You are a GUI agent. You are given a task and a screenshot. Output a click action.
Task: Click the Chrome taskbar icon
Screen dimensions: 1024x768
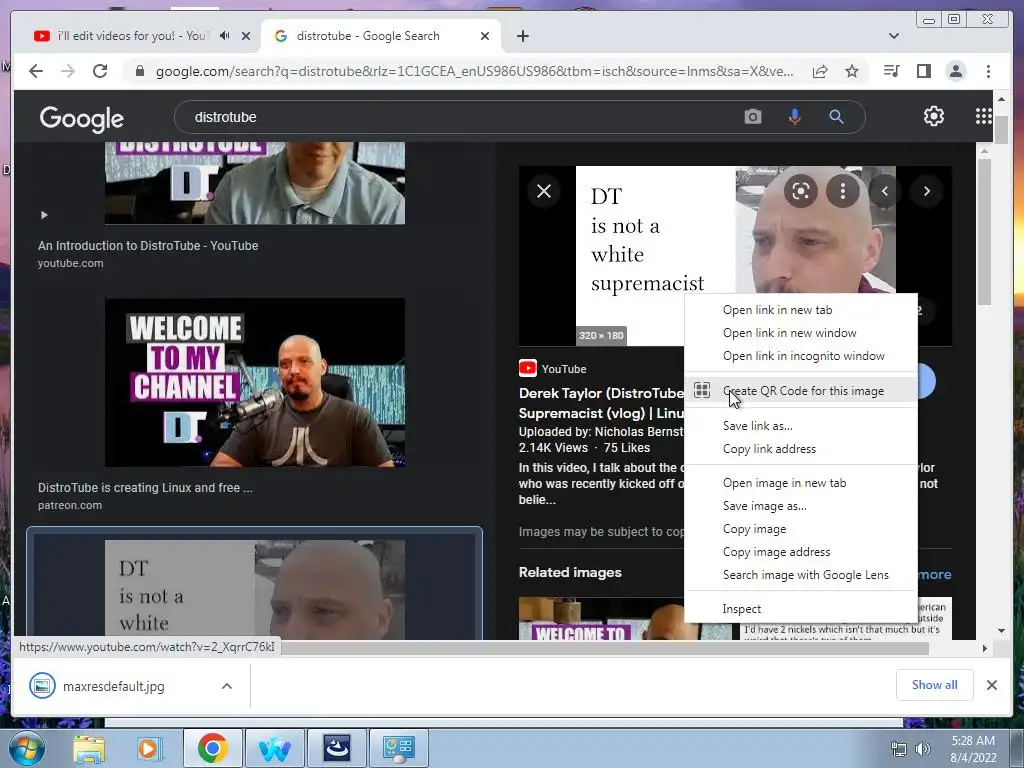[213, 748]
